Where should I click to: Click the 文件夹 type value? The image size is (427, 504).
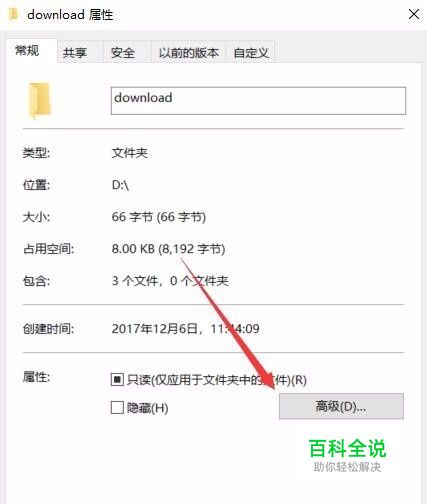point(130,153)
